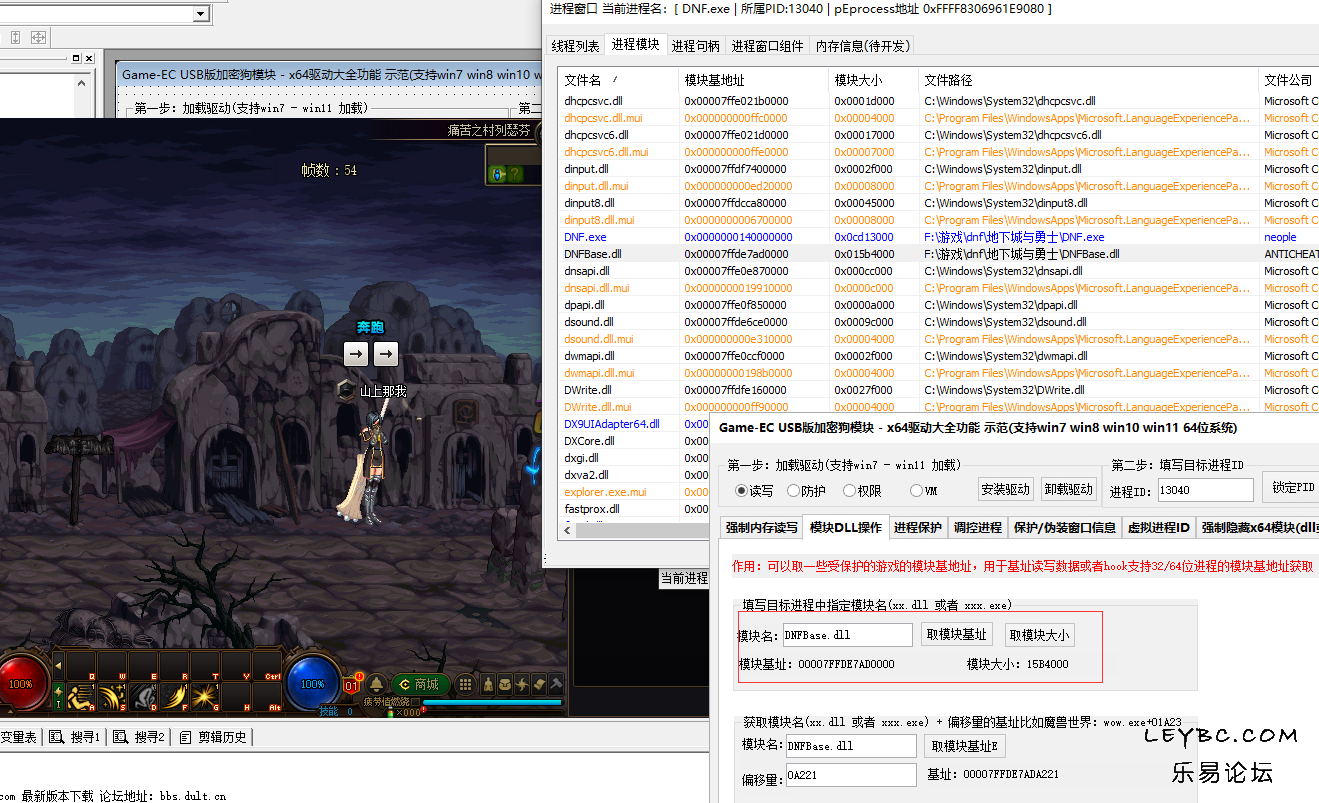Click the 取模块基址 button
This screenshot has height=803, width=1319.
[x=957, y=635]
